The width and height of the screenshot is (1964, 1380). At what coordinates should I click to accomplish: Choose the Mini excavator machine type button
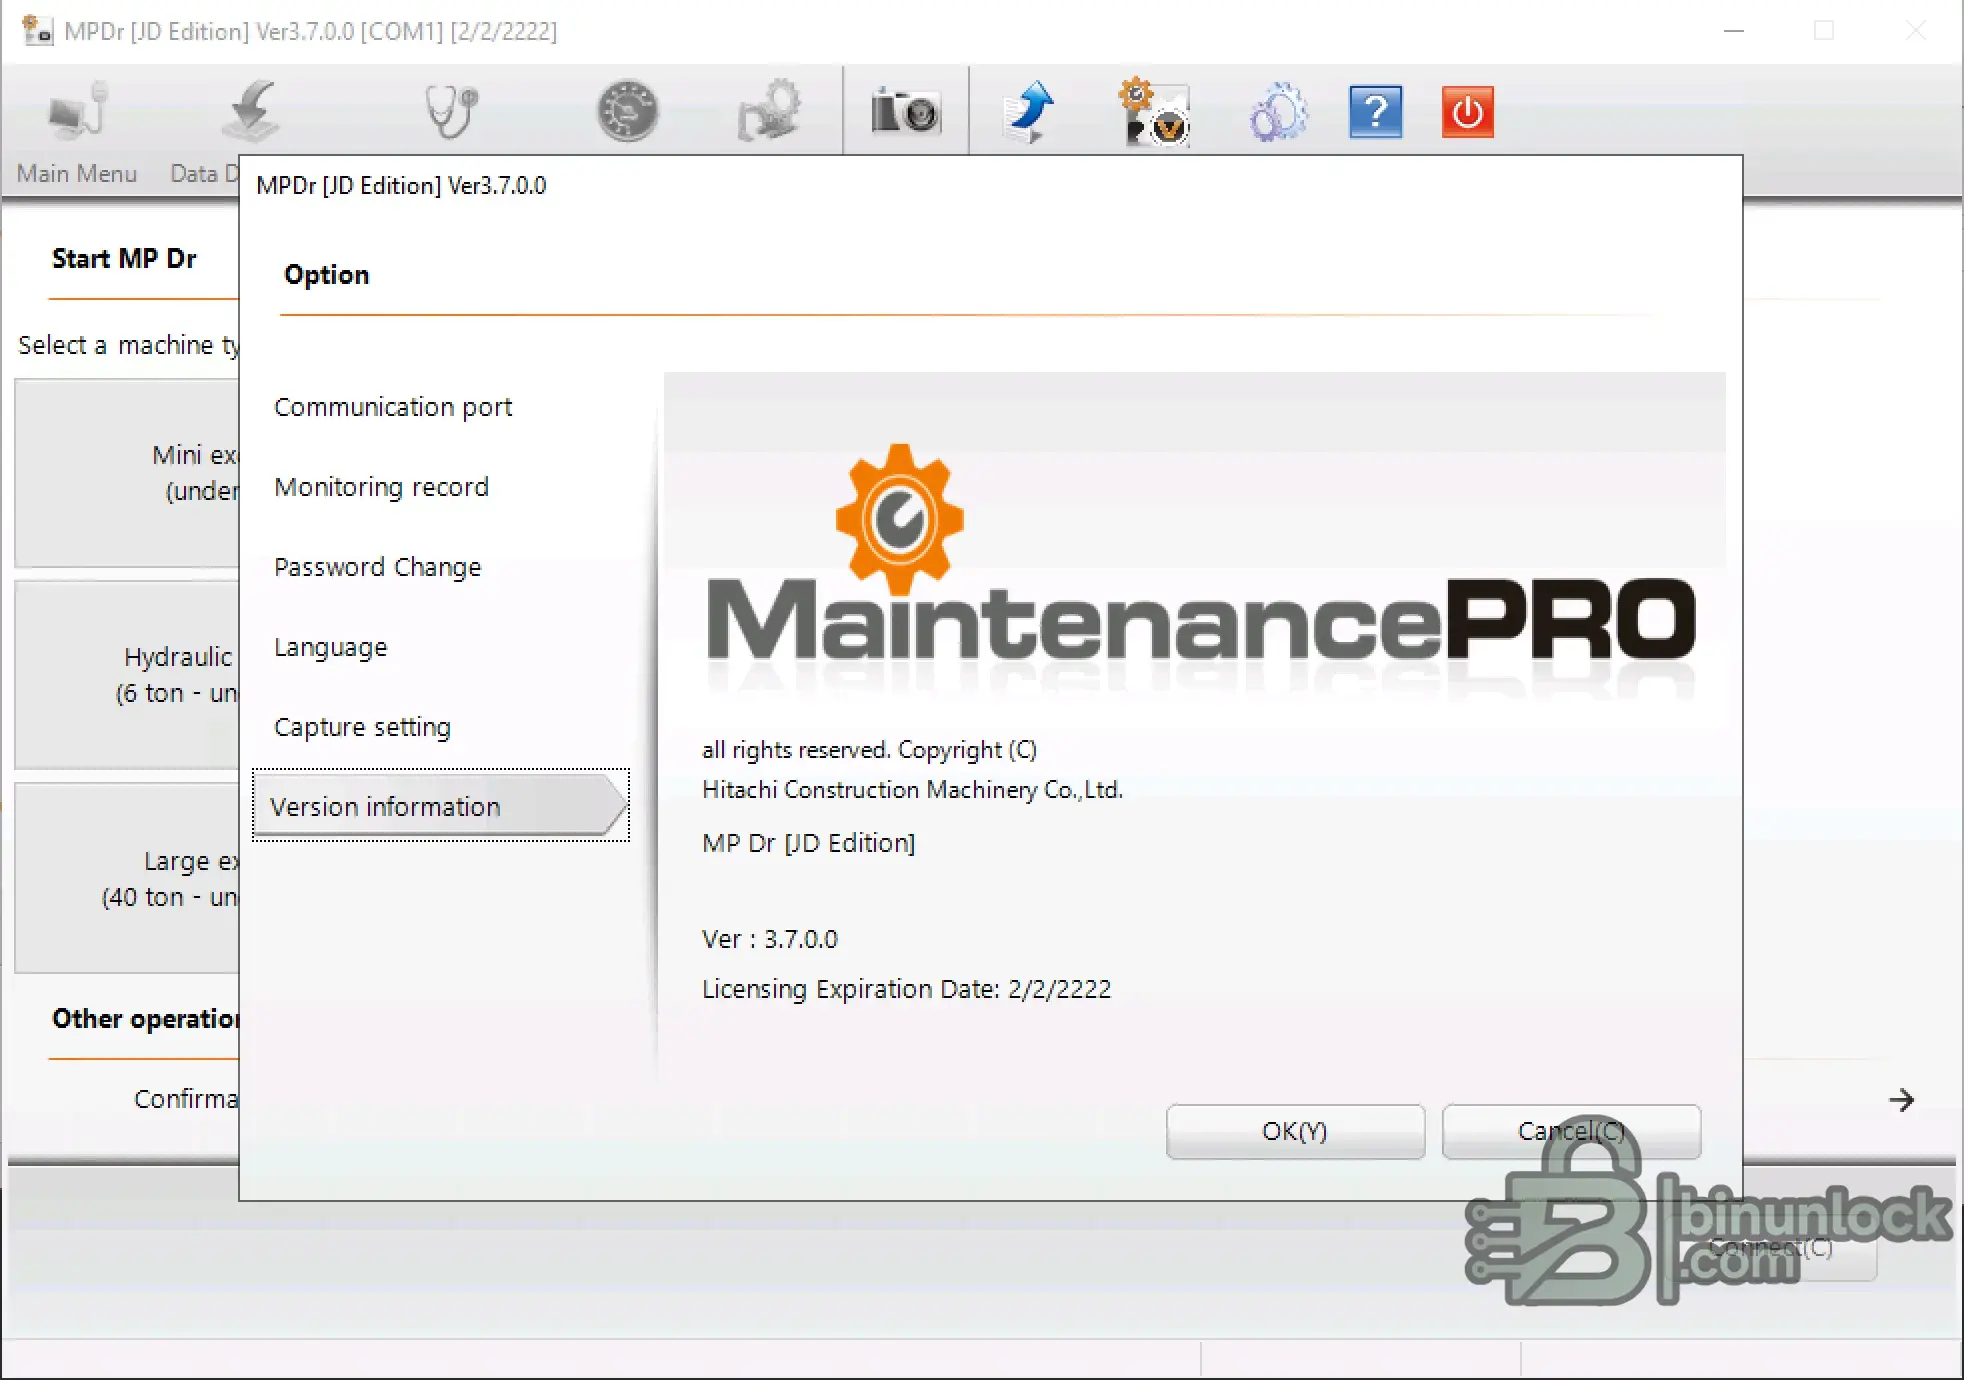point(127,473)
